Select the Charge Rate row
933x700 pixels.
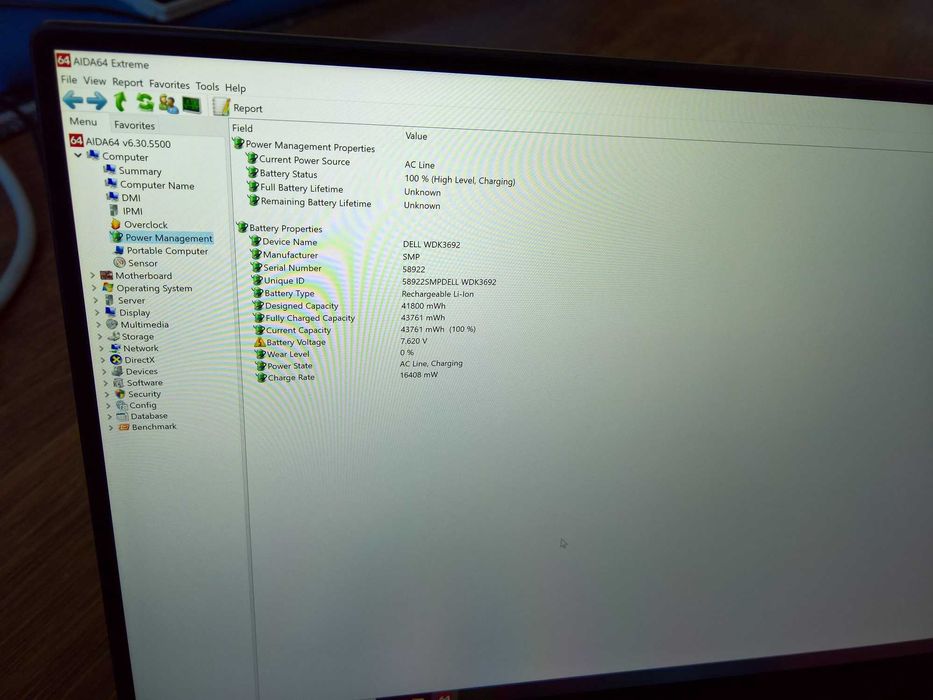tap(286, 377)
